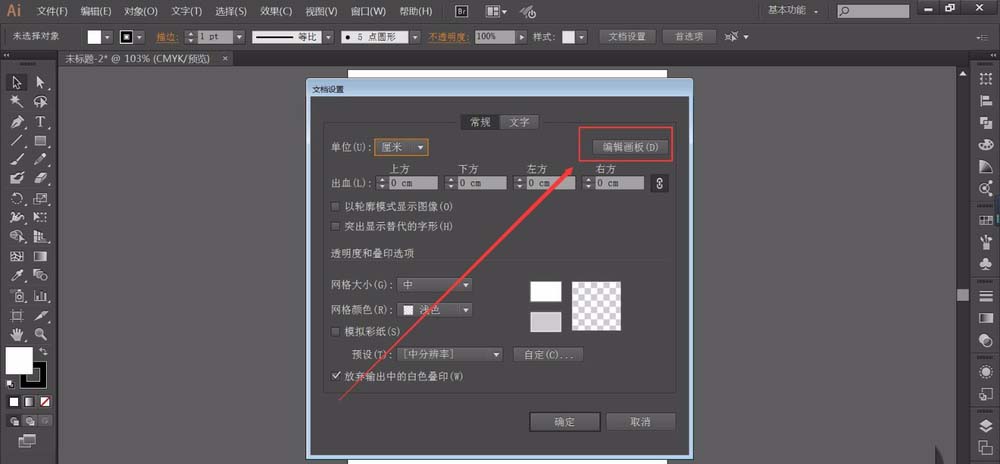Click the 编辑画板 button
The width and height of the screenshot is (1000, 464).
[624, 147]
